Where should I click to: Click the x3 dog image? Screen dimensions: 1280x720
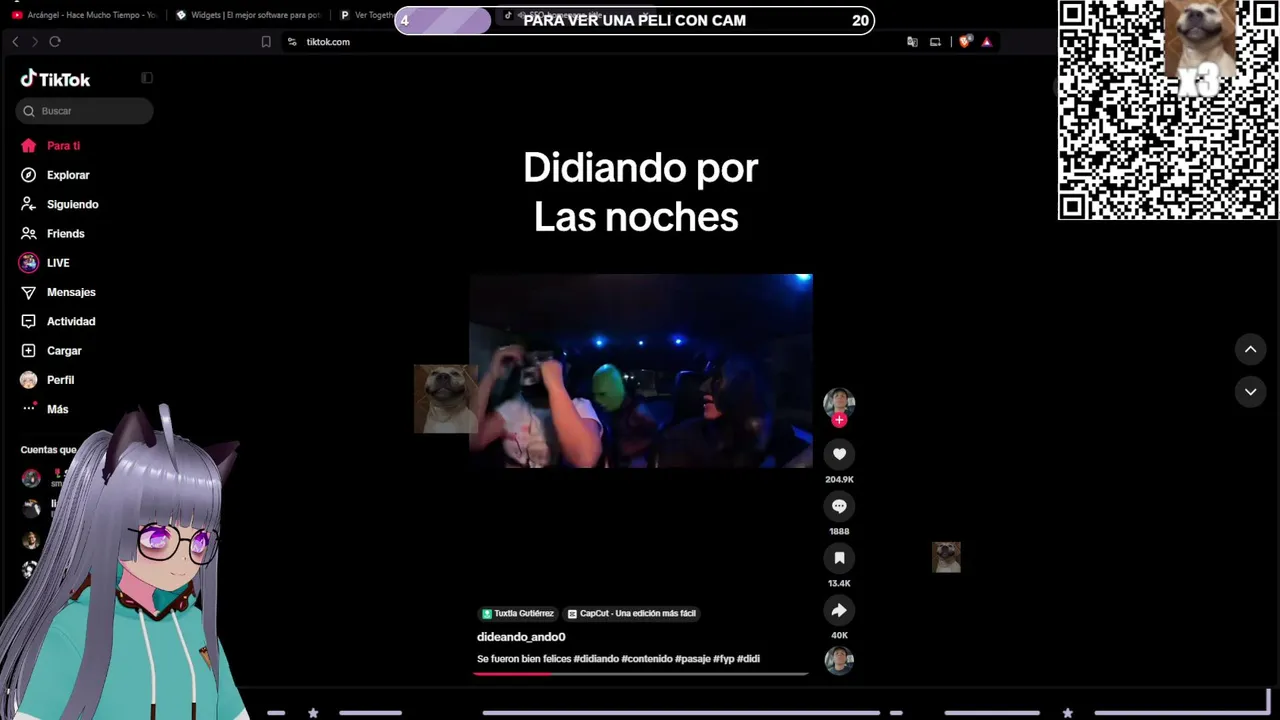pos(1200,48)
